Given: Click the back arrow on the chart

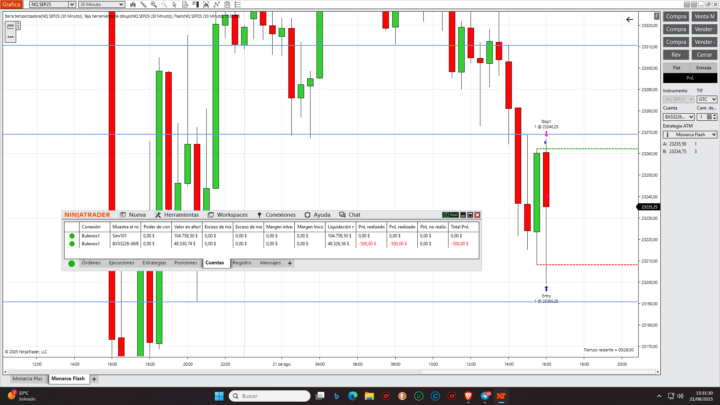Looking at the screenshot, I should click(630, 19).
